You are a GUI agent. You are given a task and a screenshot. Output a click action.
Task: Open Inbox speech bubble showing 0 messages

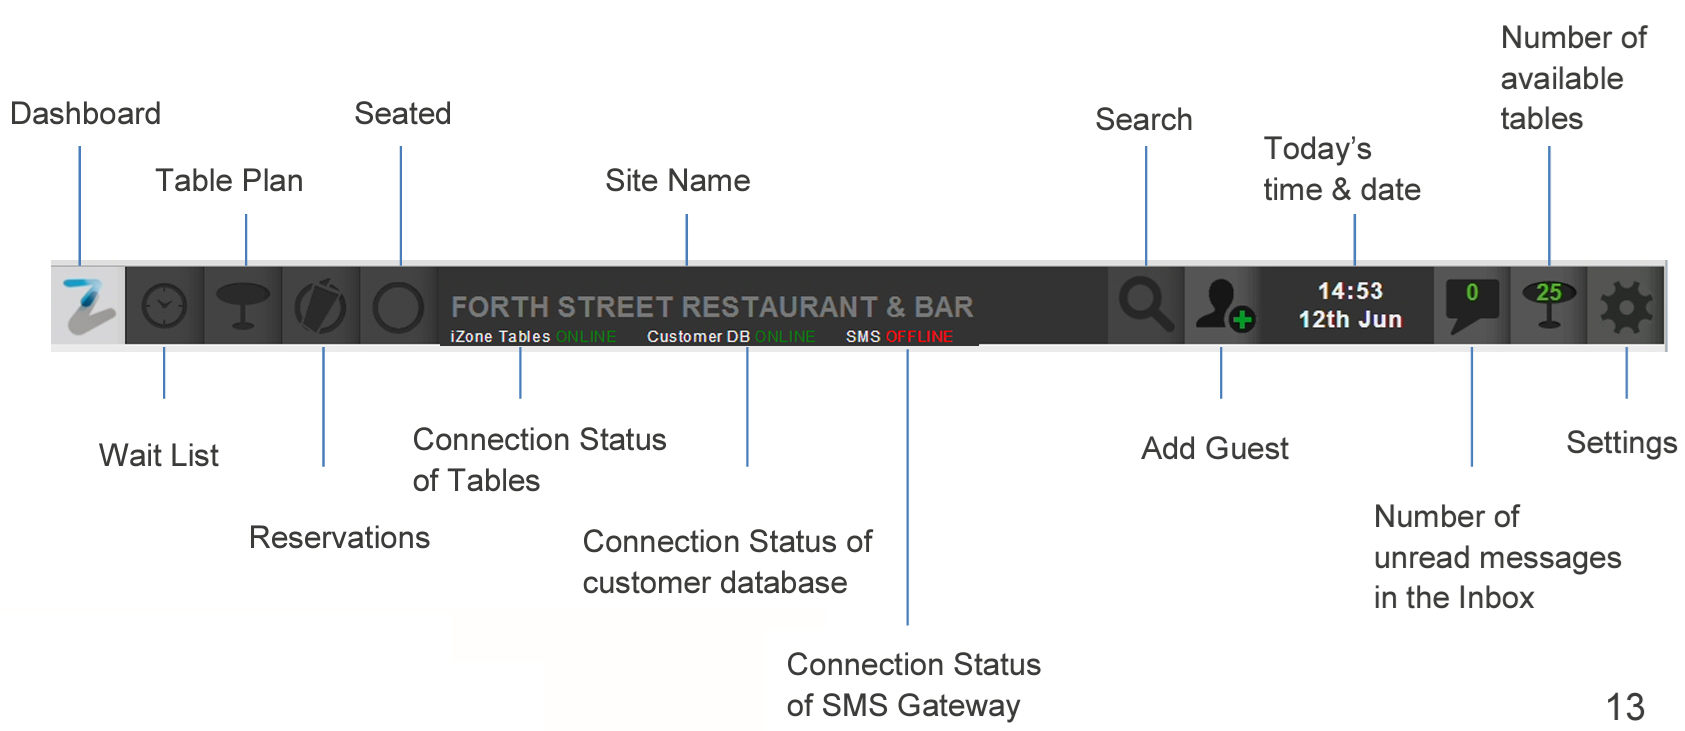click(x=1471, y=305)
